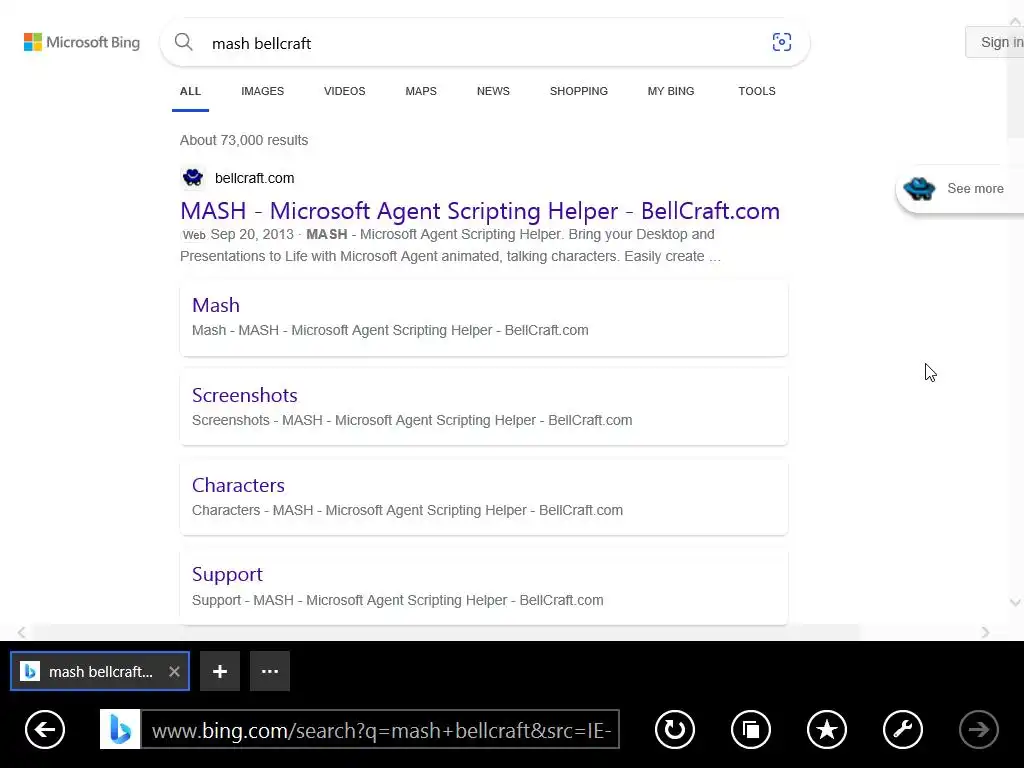The image size is (1024, 768).
Task: Click the forward arrow button
Action: tap(978, 729)
